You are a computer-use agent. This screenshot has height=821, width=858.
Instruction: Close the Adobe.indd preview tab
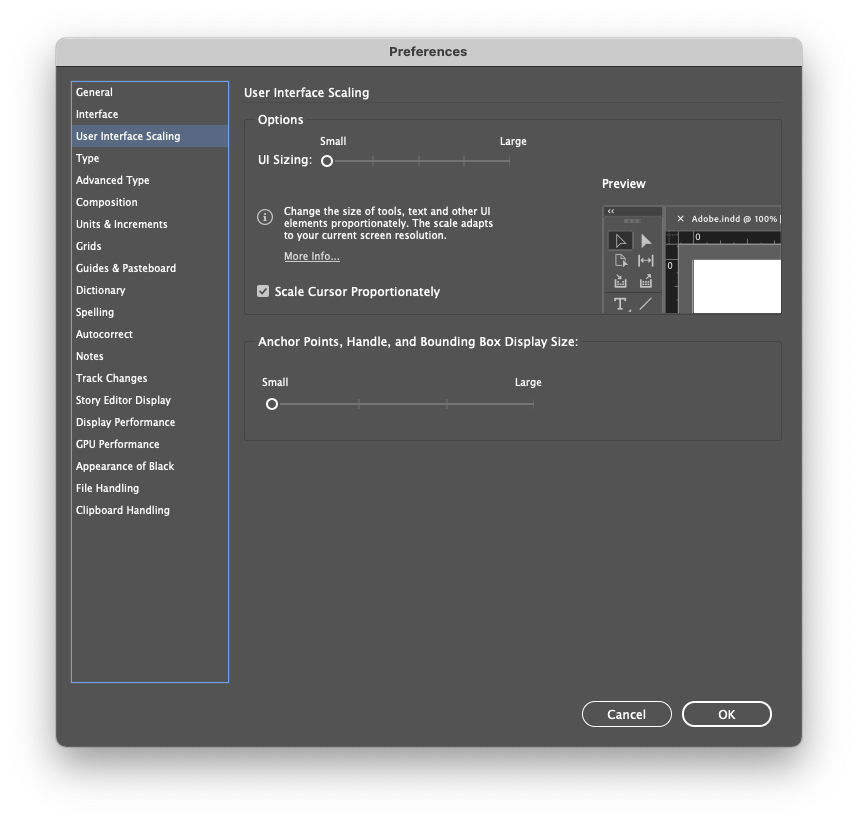pyautogui.click(x=680, y=219)
